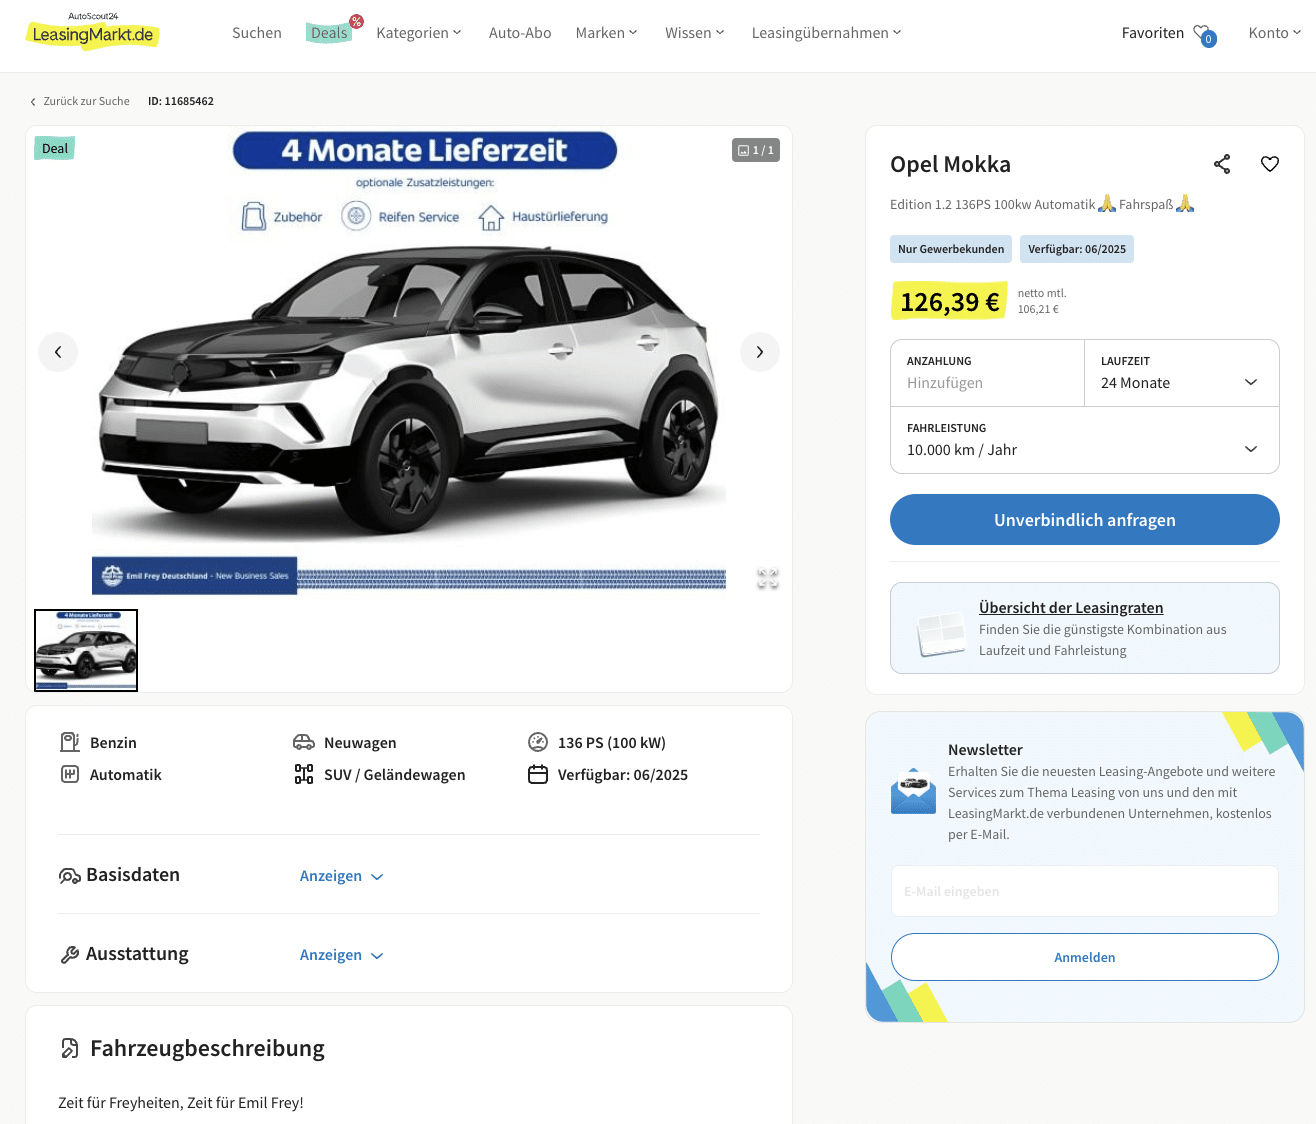Click the newsletter envelope icon
Image resolution: width=1316 pixels, height=1124 pixels.
(x=913, y=791)
